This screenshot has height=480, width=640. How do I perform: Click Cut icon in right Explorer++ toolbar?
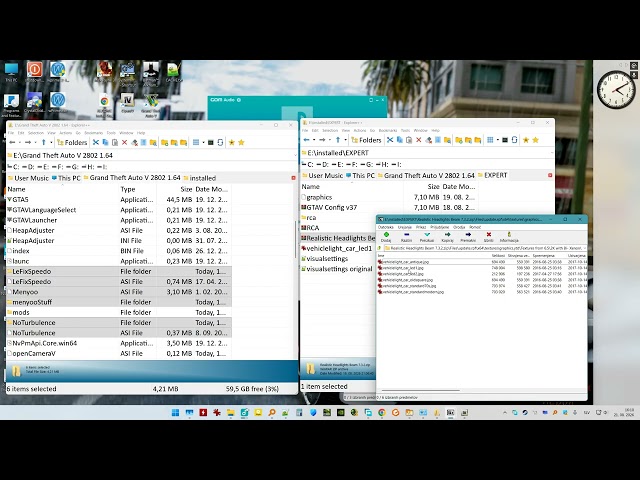click(x=390, y=140)
